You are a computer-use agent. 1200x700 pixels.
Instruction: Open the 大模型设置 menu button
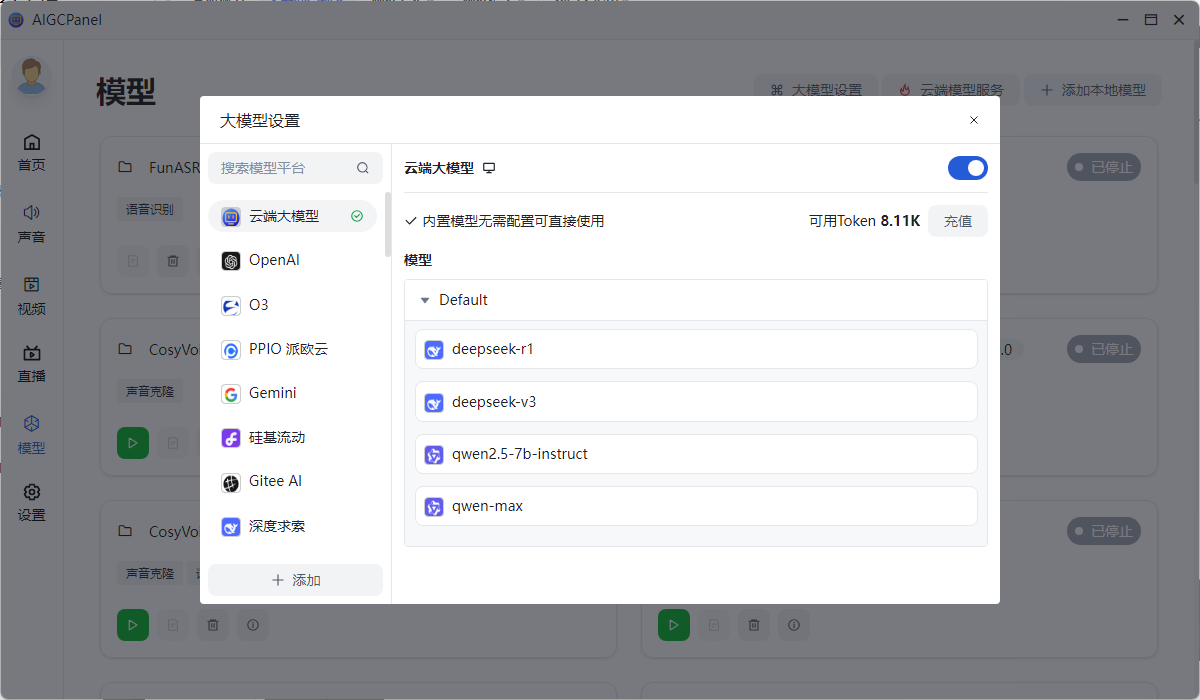click(816, 89)
